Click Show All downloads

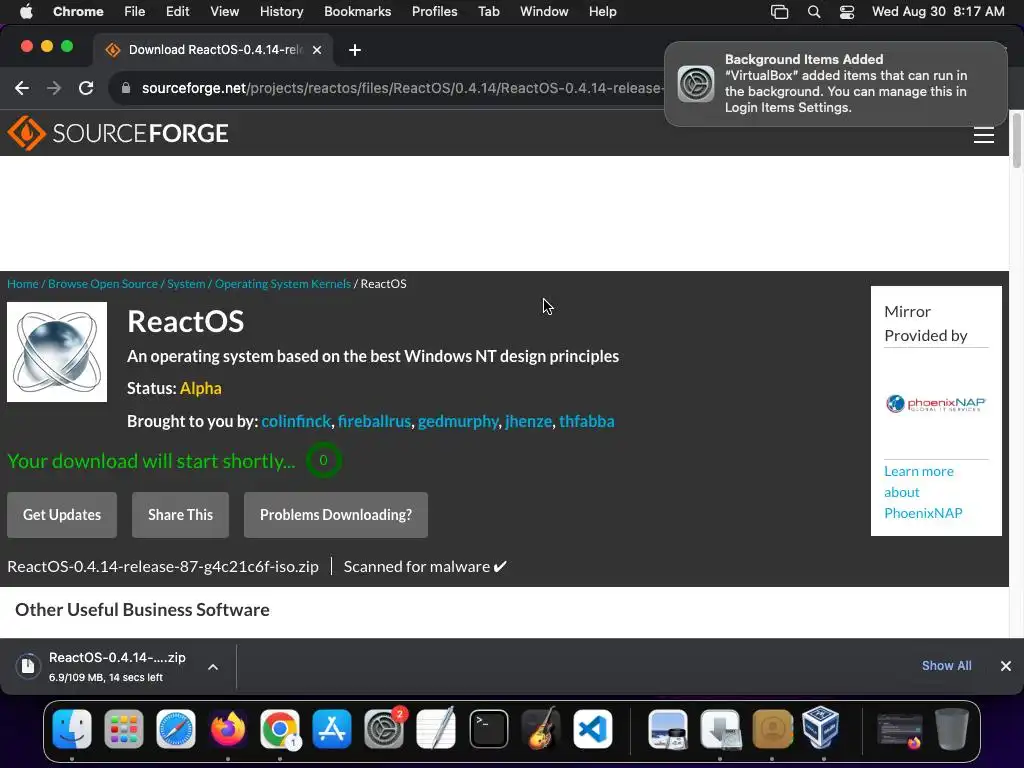pyautogui.click(x=946, y=665)
